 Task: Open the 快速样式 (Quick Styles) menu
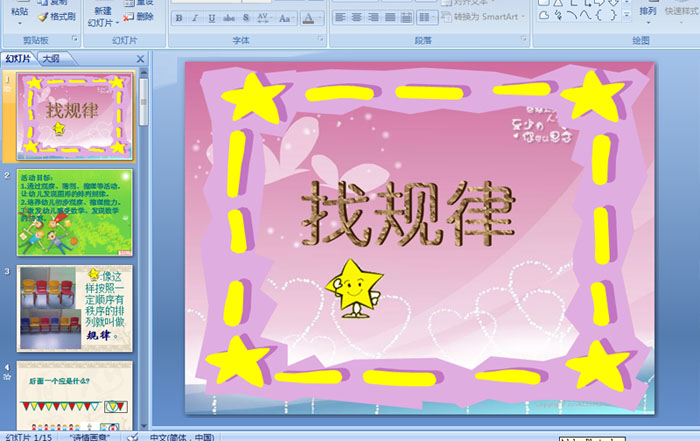pos(681,12)
